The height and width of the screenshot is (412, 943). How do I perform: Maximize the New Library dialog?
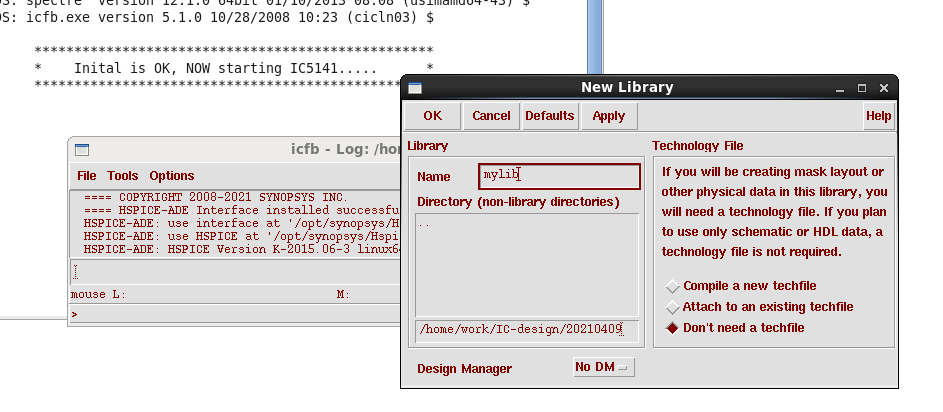[x=862, y=88]
